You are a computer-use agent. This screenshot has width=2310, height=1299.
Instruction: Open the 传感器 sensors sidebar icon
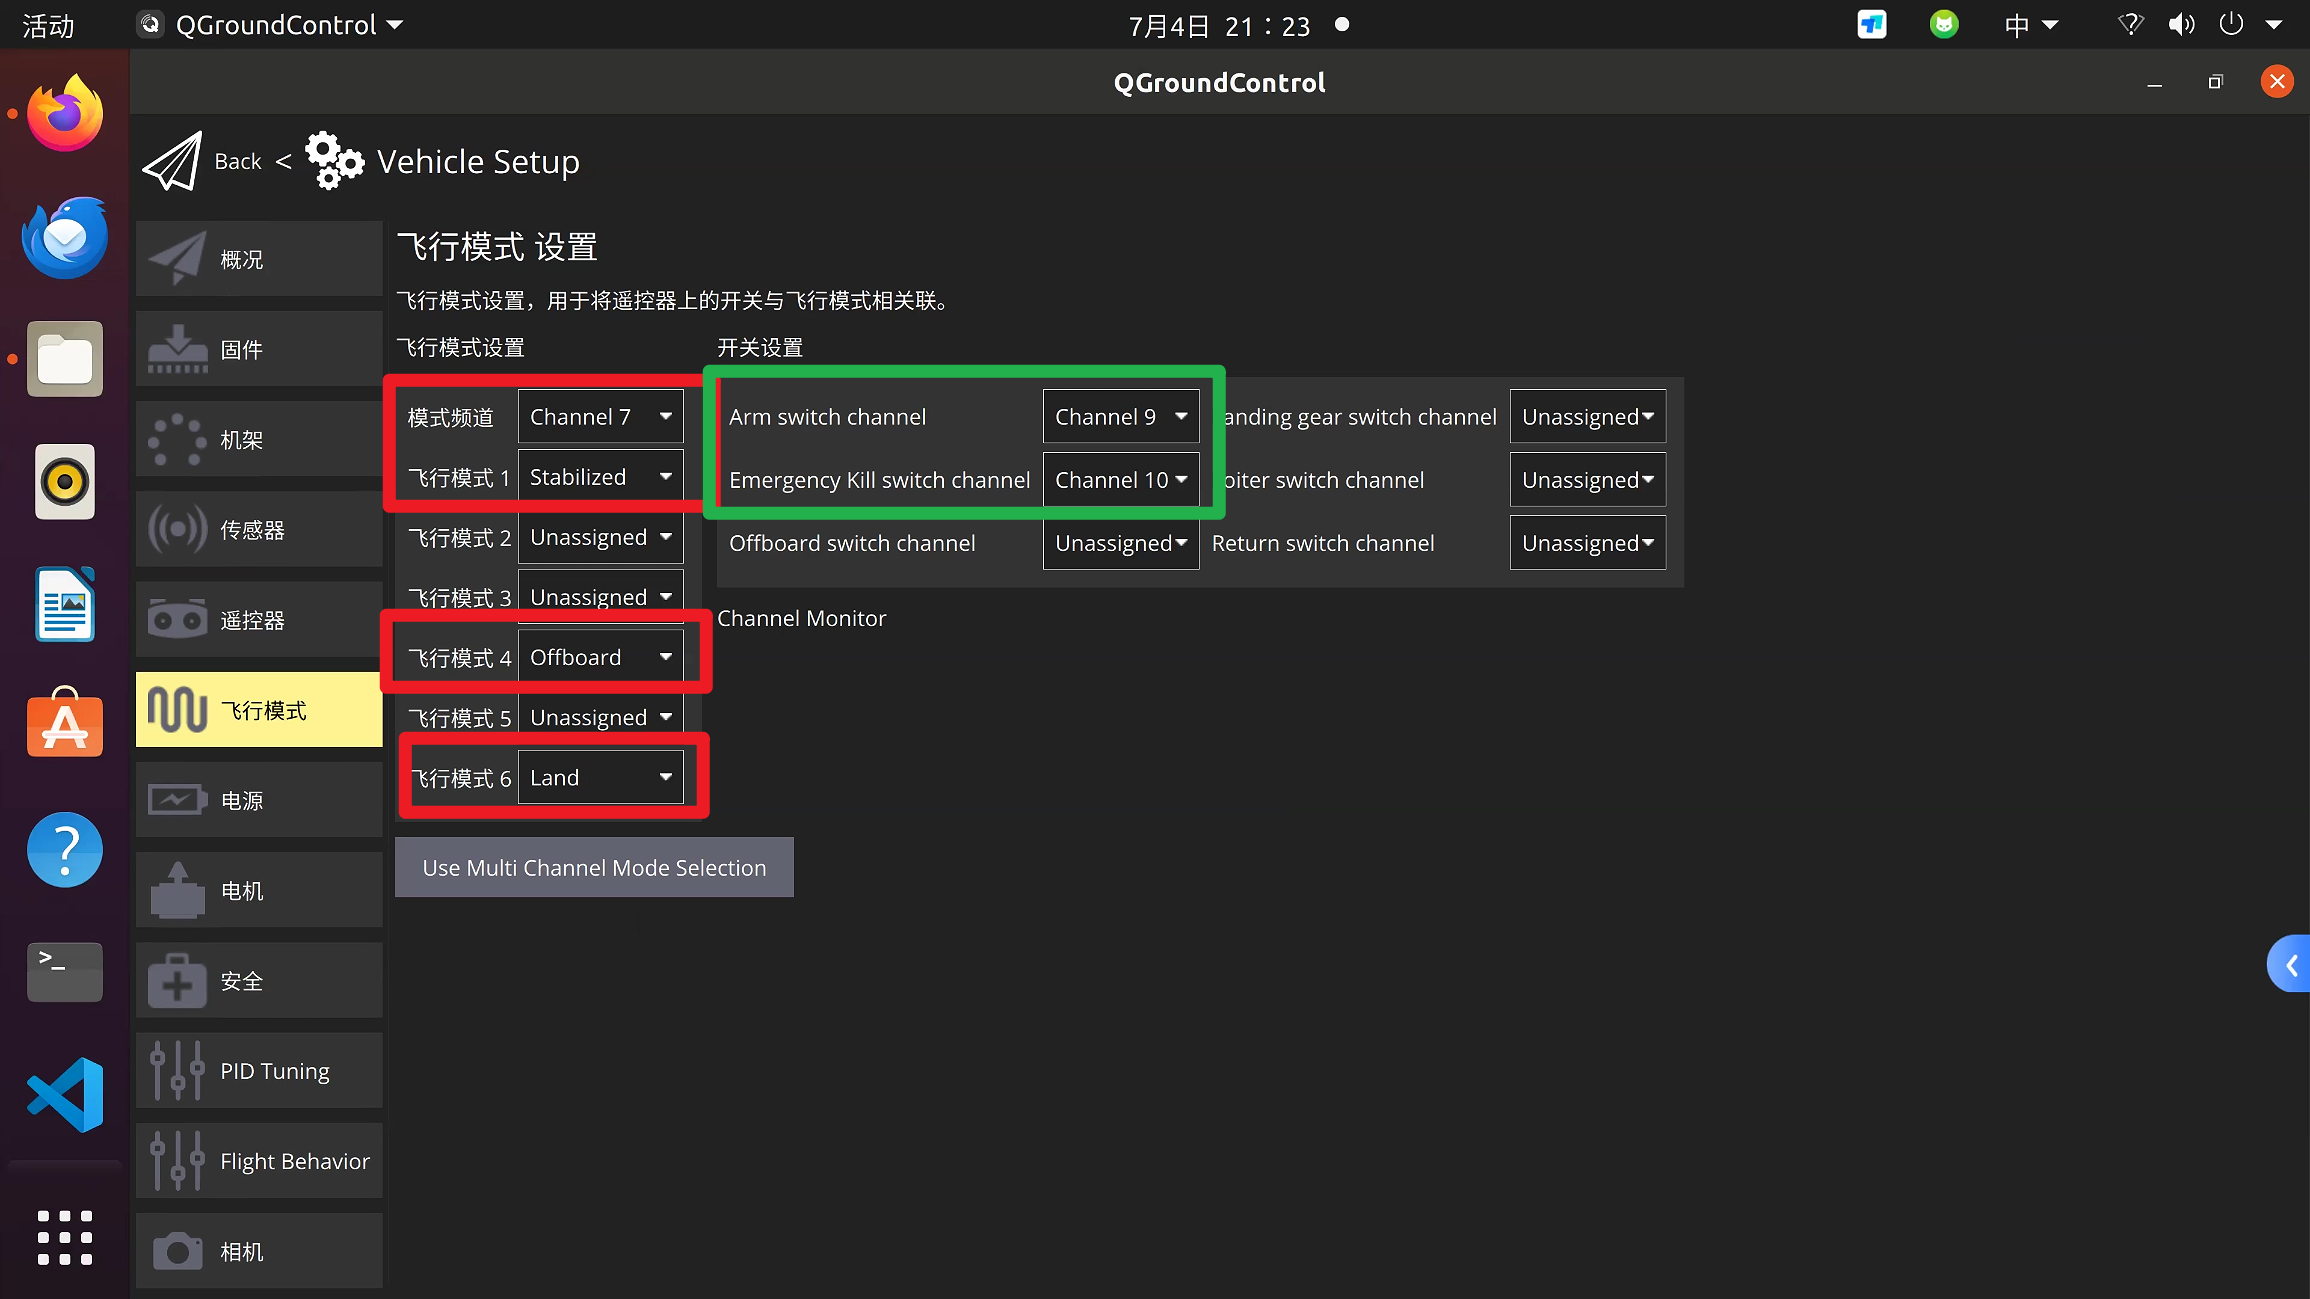point(177,529)
